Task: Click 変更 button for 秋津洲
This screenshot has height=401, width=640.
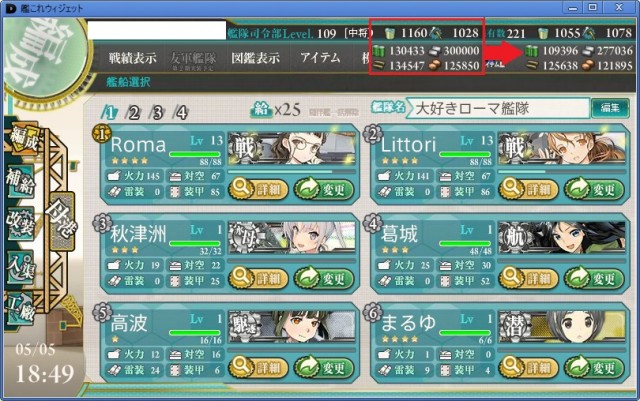Action: point(324,279)
